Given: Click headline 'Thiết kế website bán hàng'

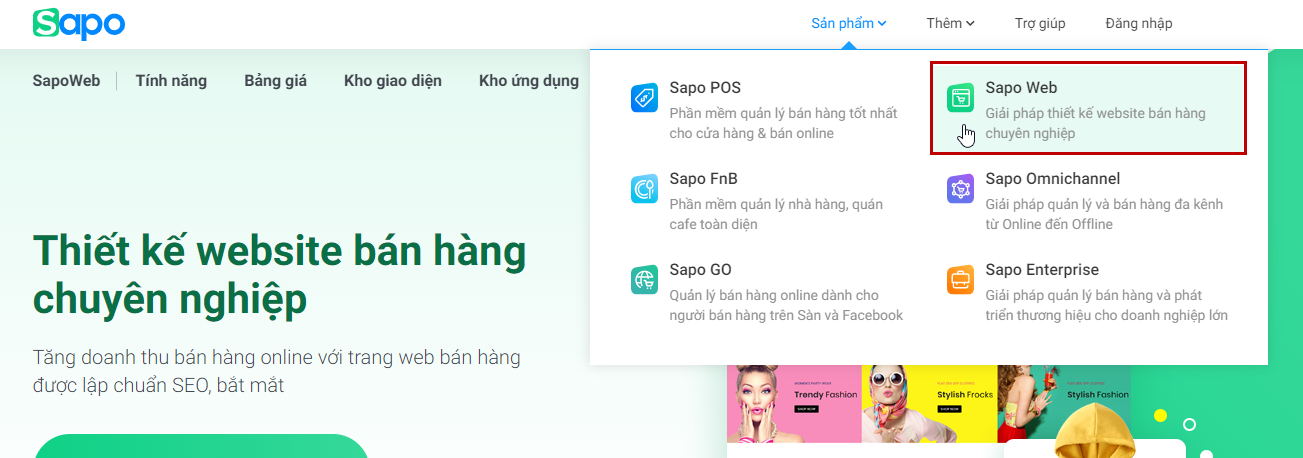Looking at the screenshot, I should point(279,251).
